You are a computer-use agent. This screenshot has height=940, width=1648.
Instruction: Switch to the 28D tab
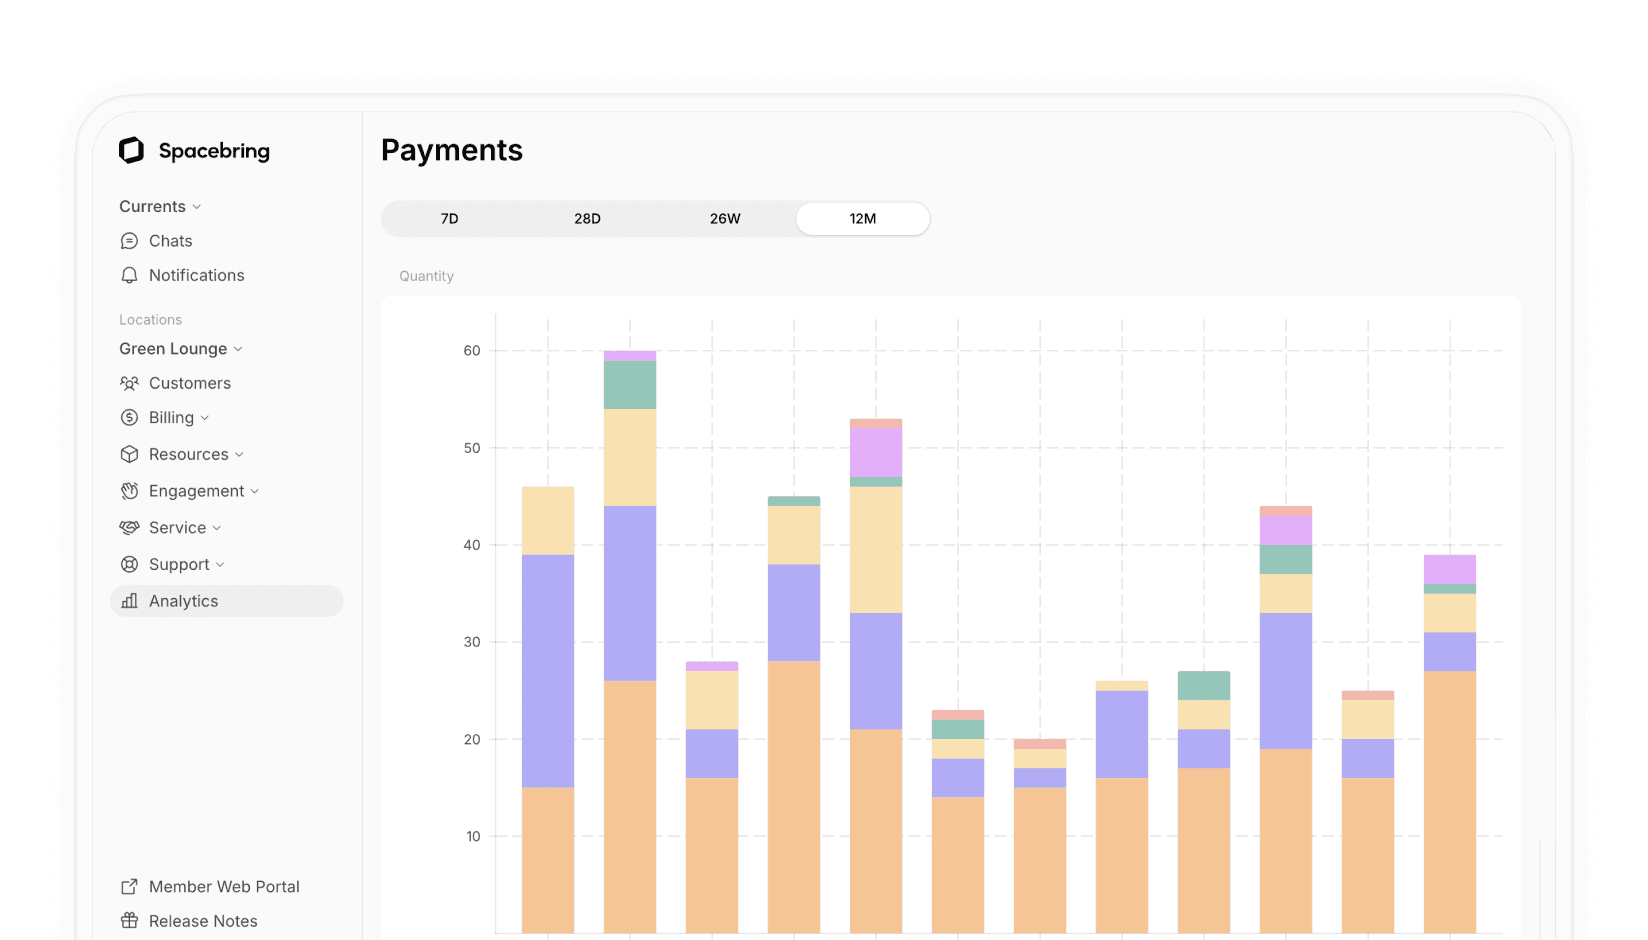pyautogui.click(x=587, y=218)
